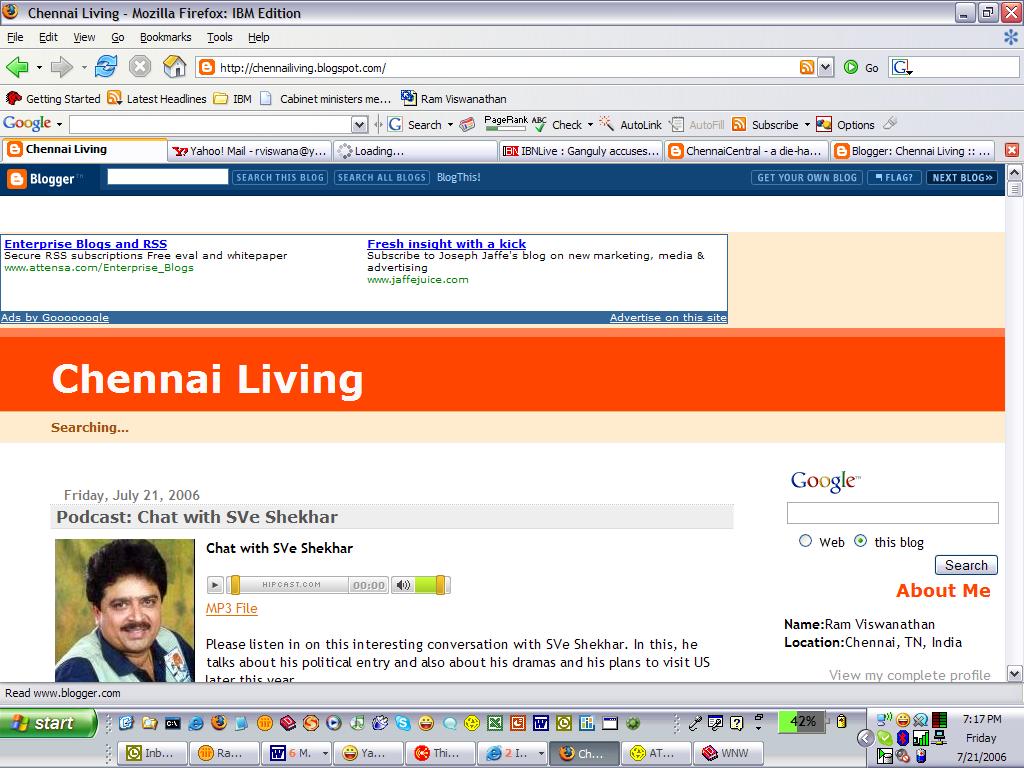Click the AutoFill toolbar button

tap(697, 124)
